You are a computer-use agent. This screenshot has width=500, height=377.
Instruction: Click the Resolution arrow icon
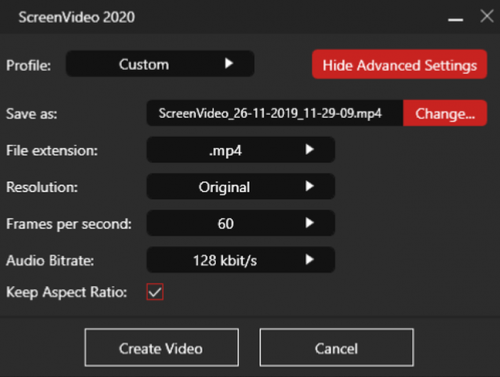(310, 186)
